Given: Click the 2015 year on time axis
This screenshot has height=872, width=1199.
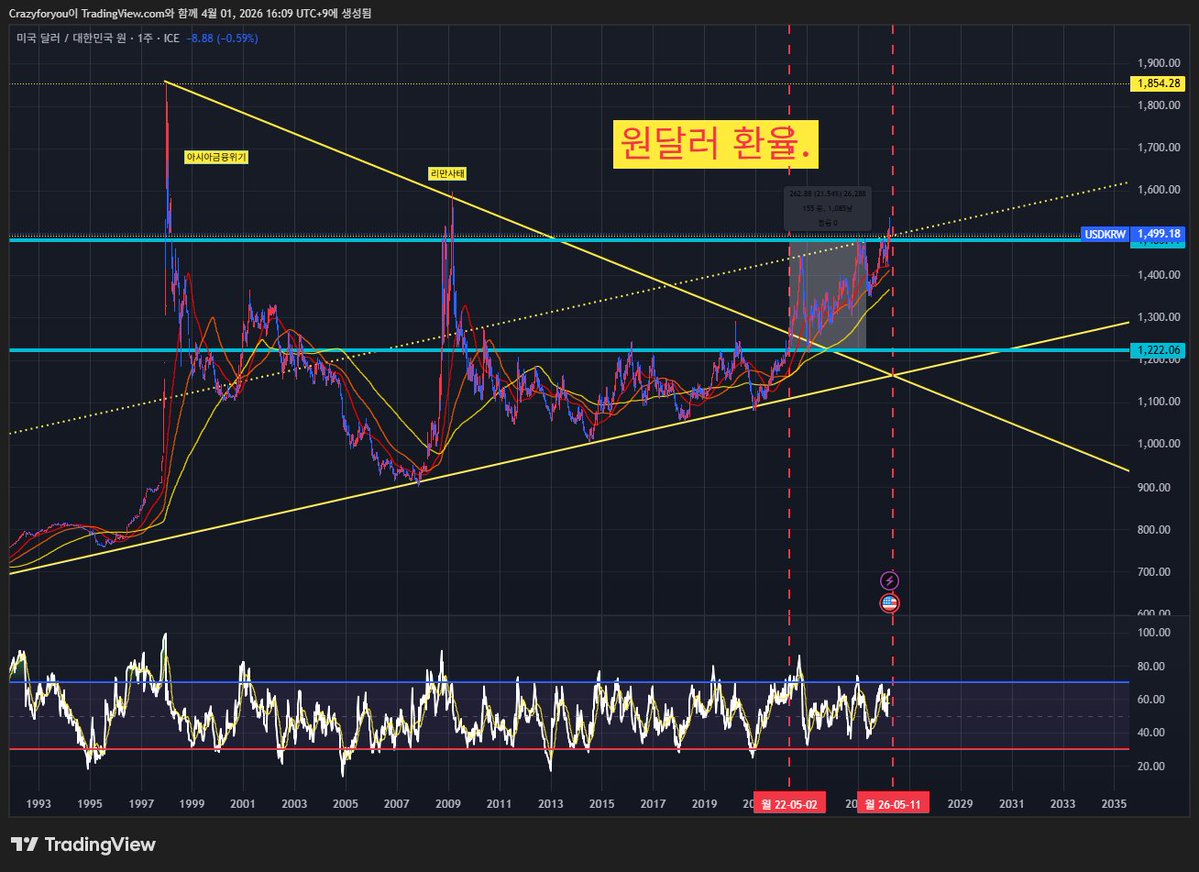Looking at the screenshot, I should pyautogui.click(x=602, y=803).
